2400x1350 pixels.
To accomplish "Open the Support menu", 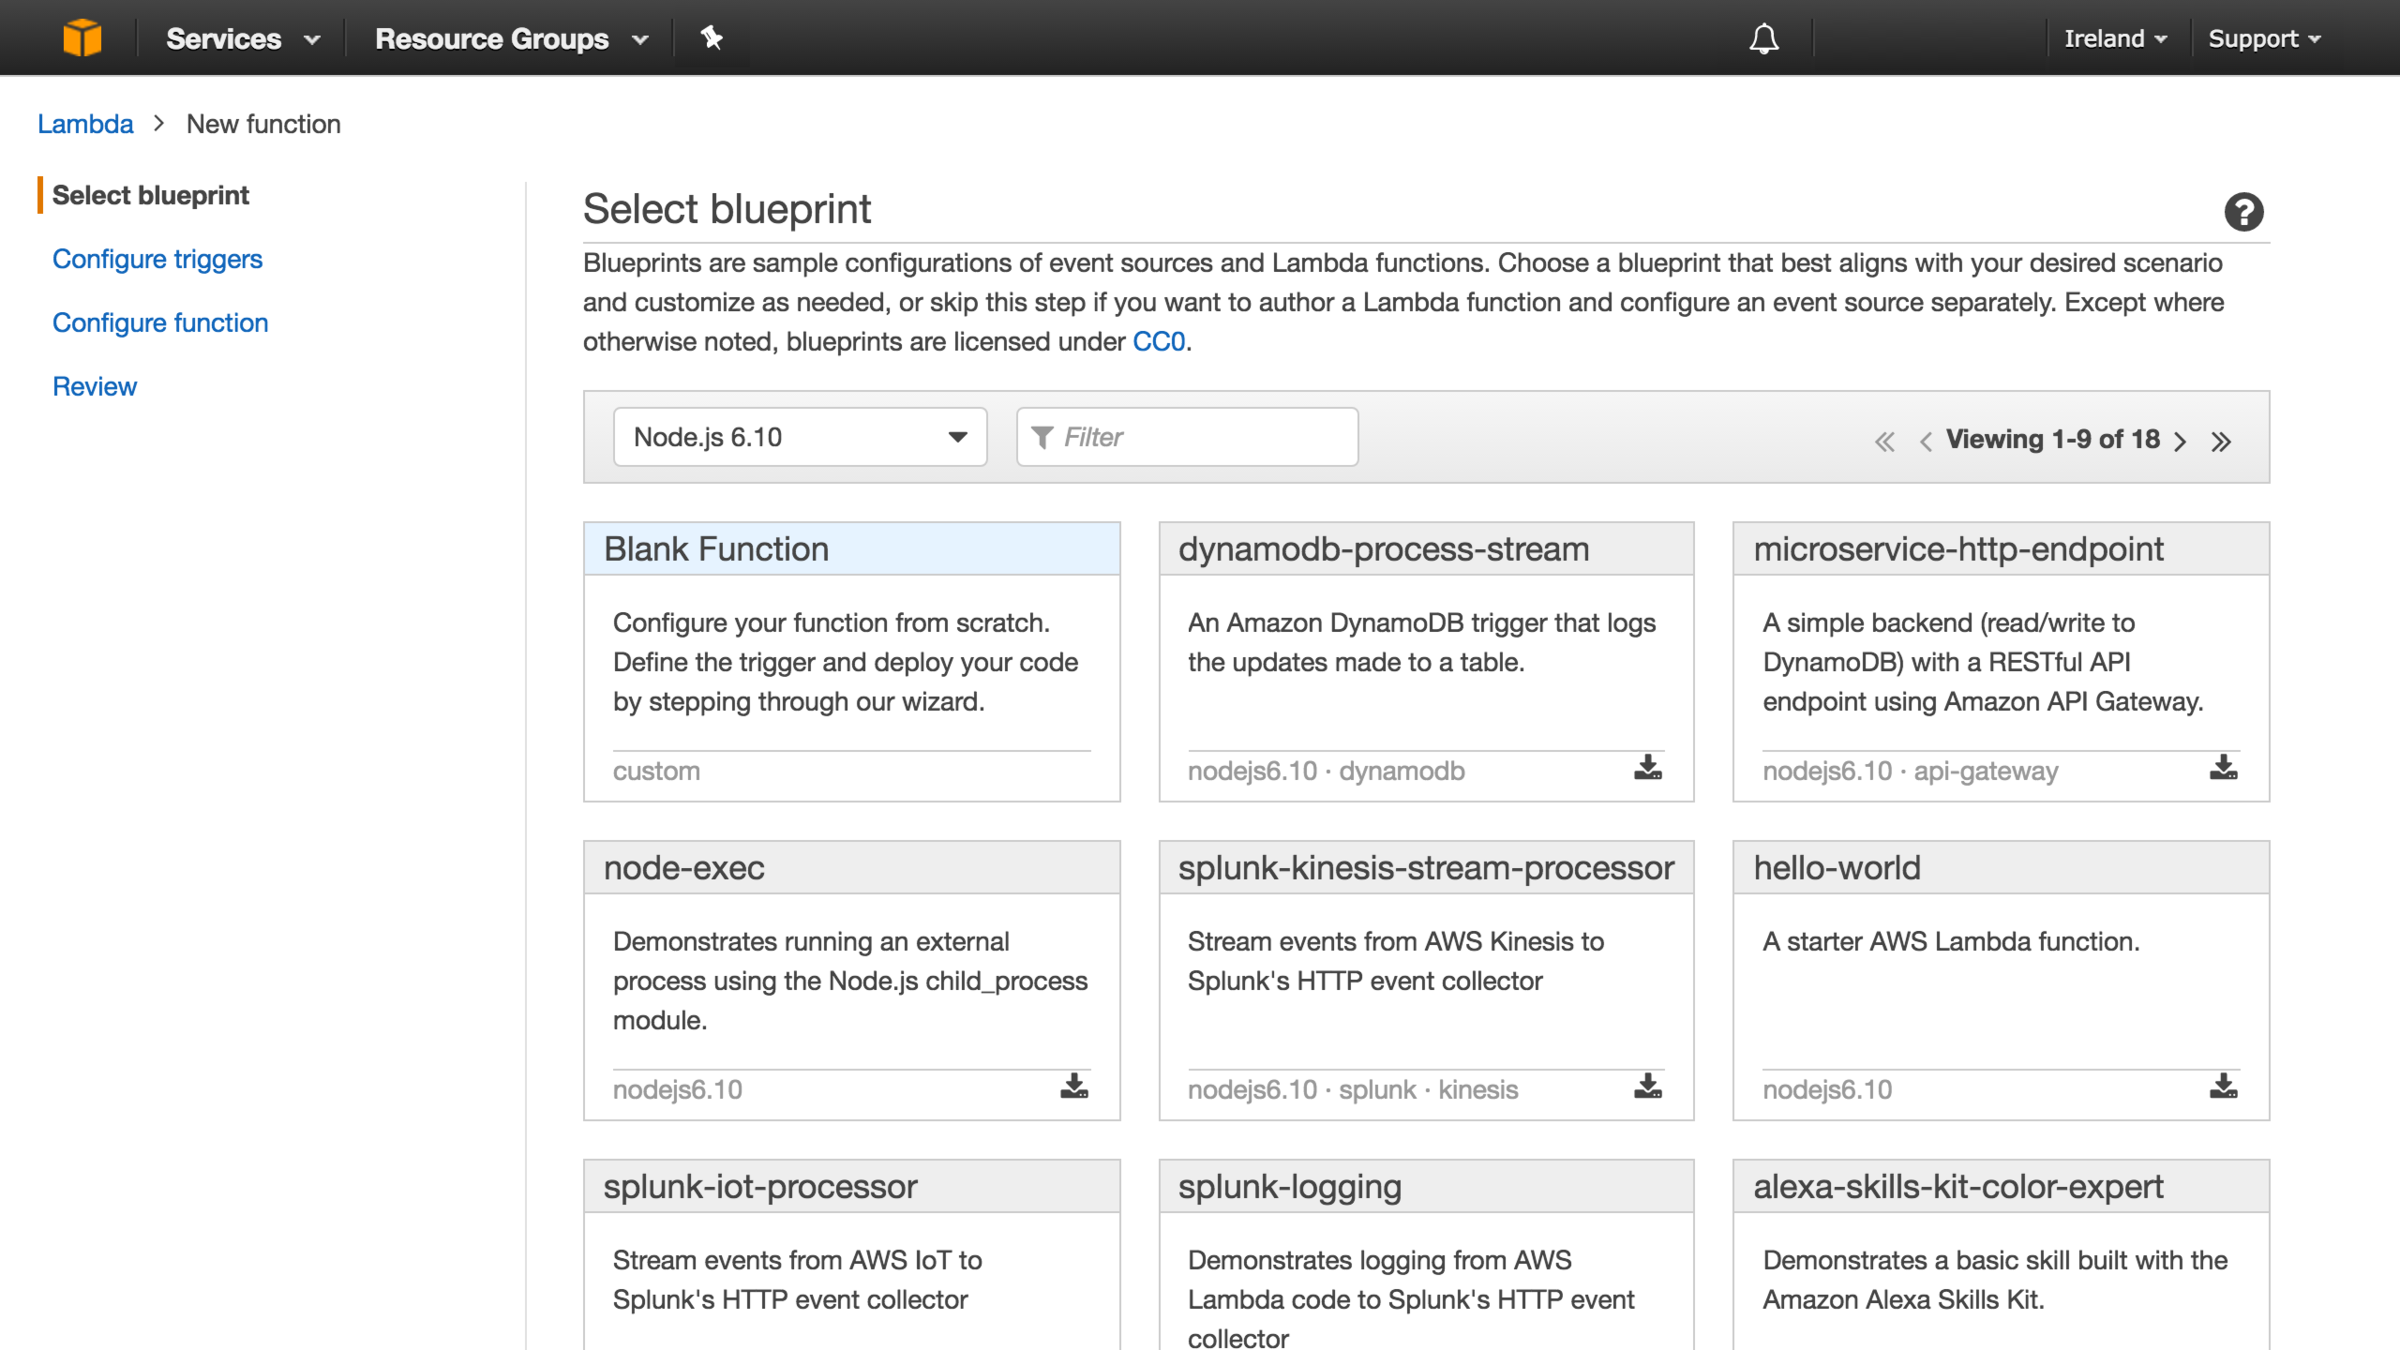I will click(2263, 39).
